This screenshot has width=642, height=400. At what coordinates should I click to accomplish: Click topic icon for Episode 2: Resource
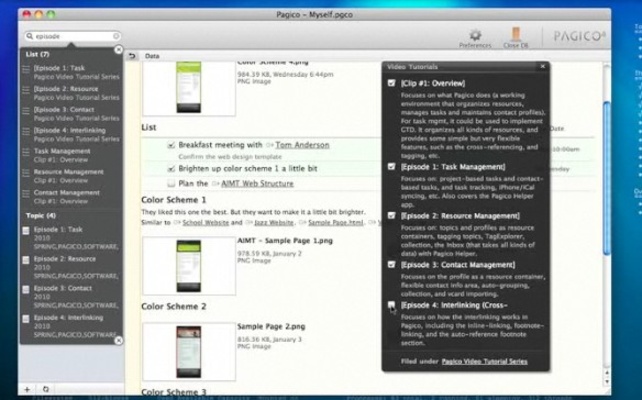point(26,260)
